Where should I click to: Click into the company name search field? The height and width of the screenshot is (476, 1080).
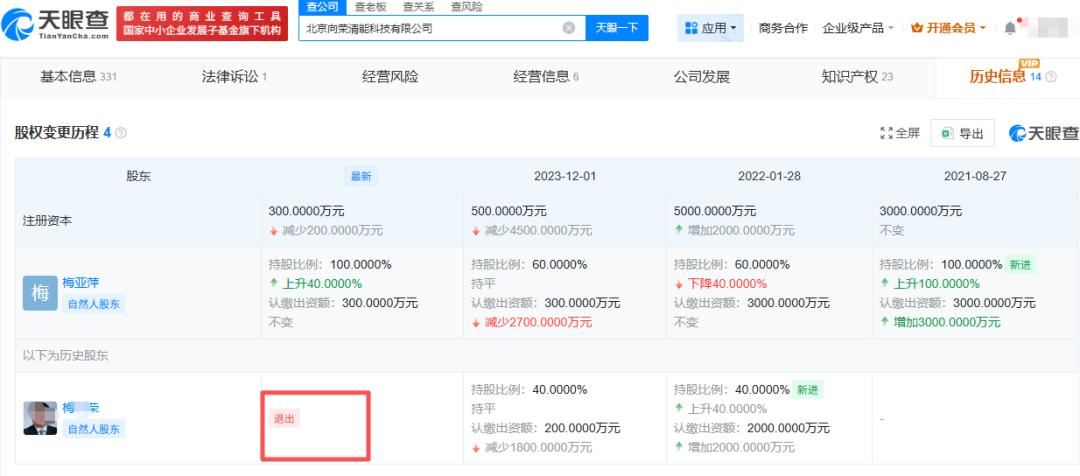[x=430, y=28]
